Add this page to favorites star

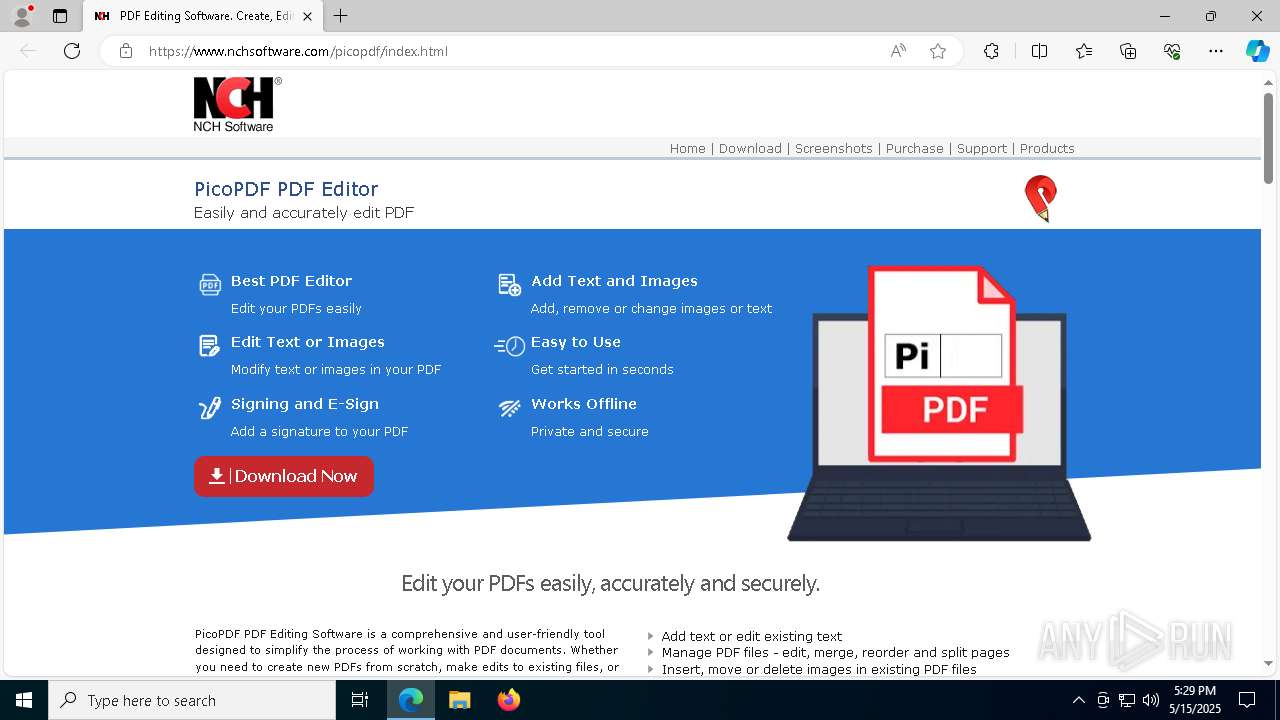[938, 51]
